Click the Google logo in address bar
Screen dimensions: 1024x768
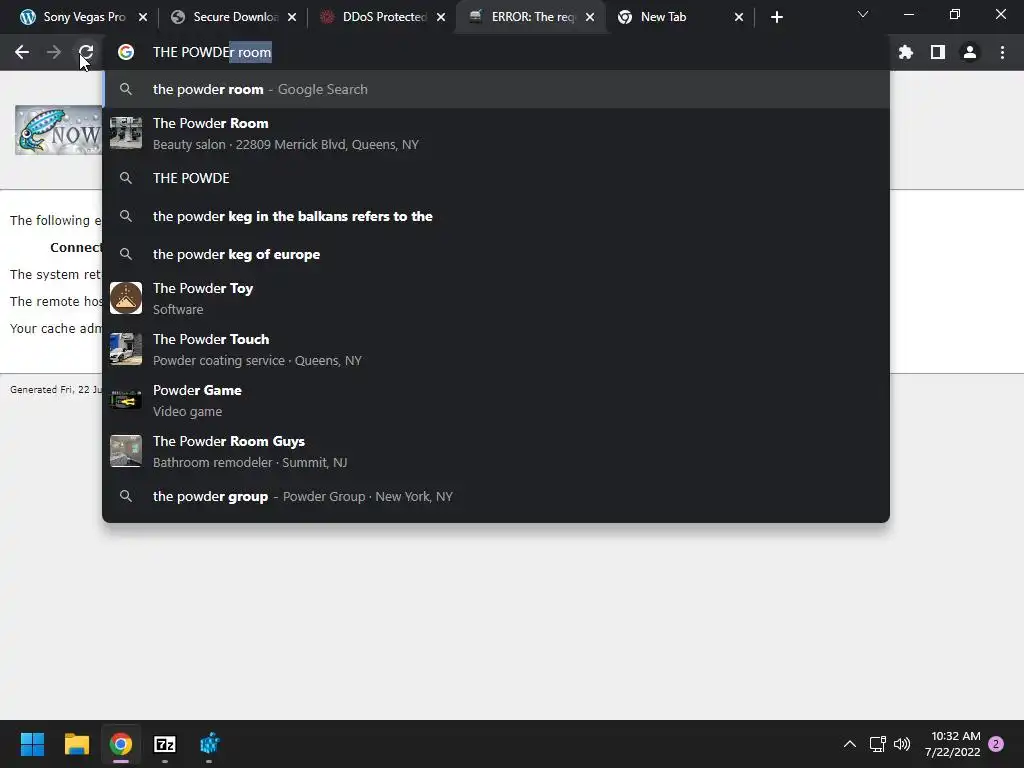126,52
